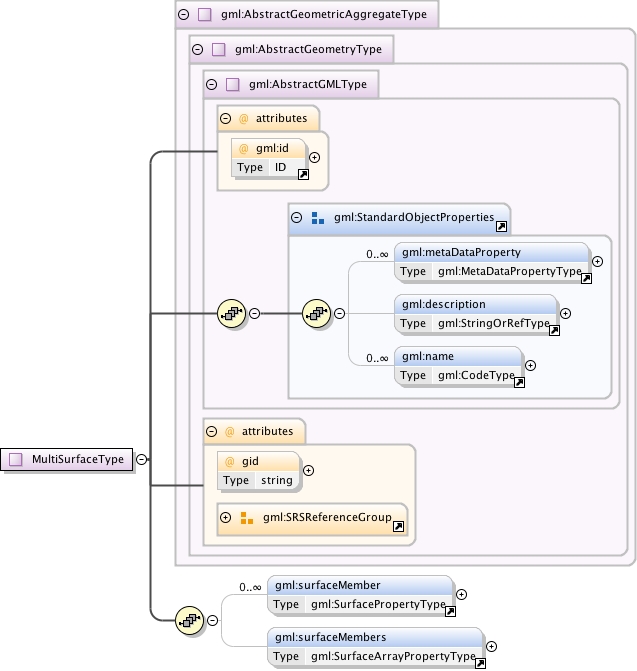Screen dimensions: 637x671
Task: Collapse the gml:AbstractGeometryType container
Action: tap(197, 49)
